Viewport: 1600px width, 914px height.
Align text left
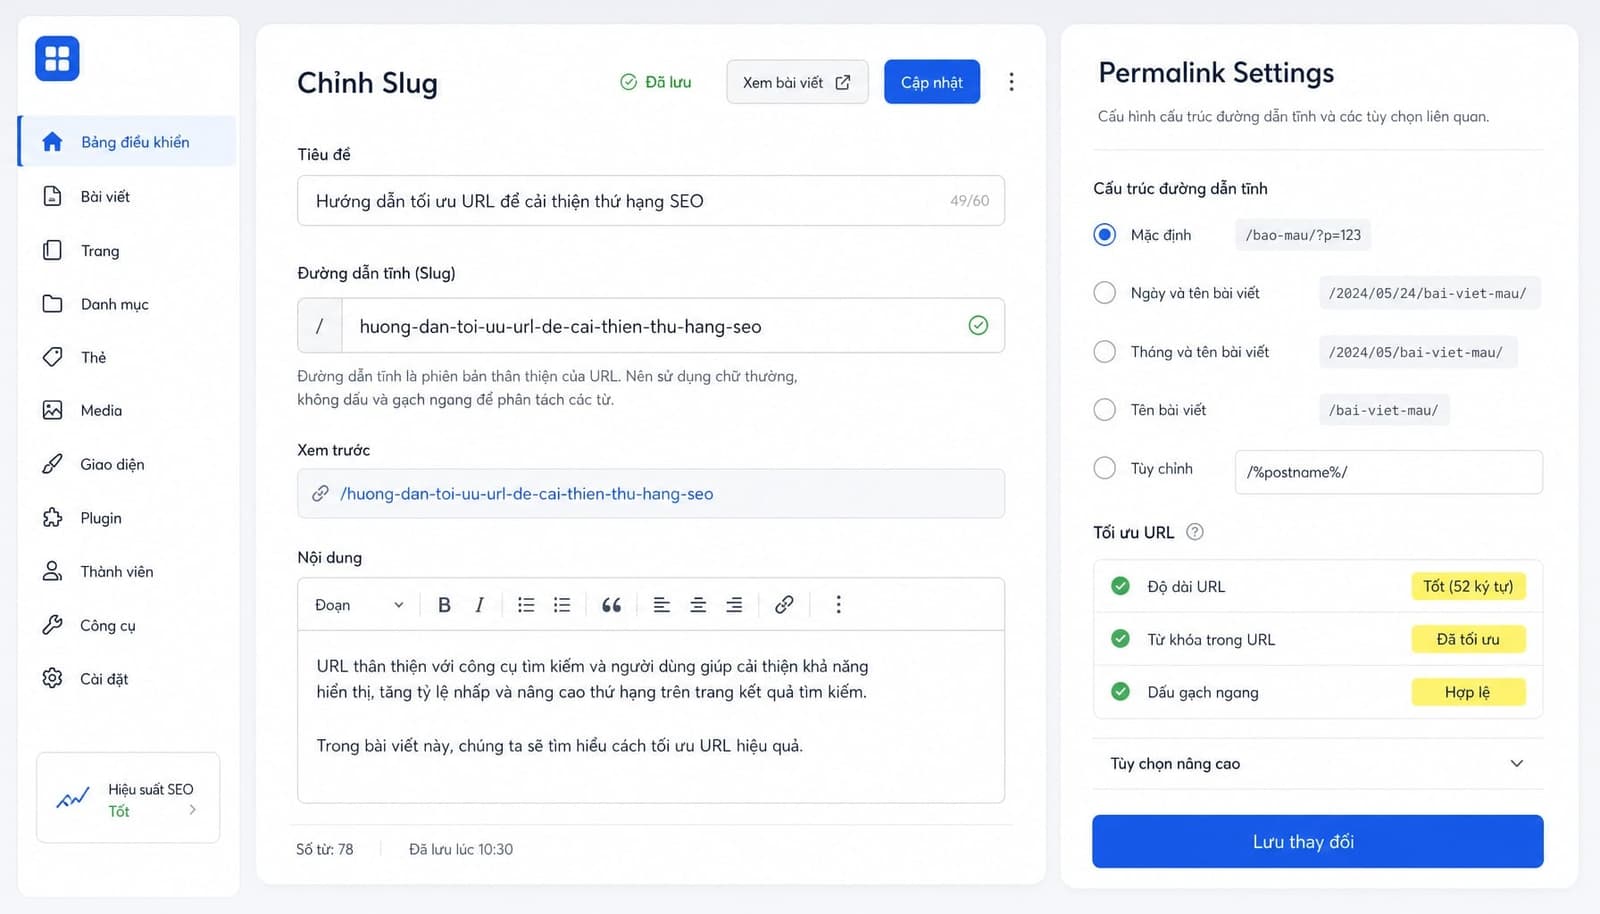pyautogui.click(x=661, y=605)
